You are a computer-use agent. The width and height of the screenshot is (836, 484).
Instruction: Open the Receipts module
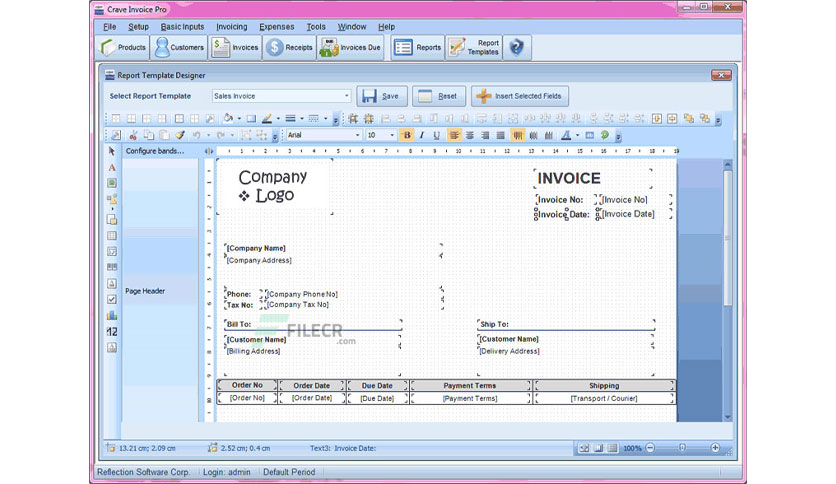tap(290, 47)
